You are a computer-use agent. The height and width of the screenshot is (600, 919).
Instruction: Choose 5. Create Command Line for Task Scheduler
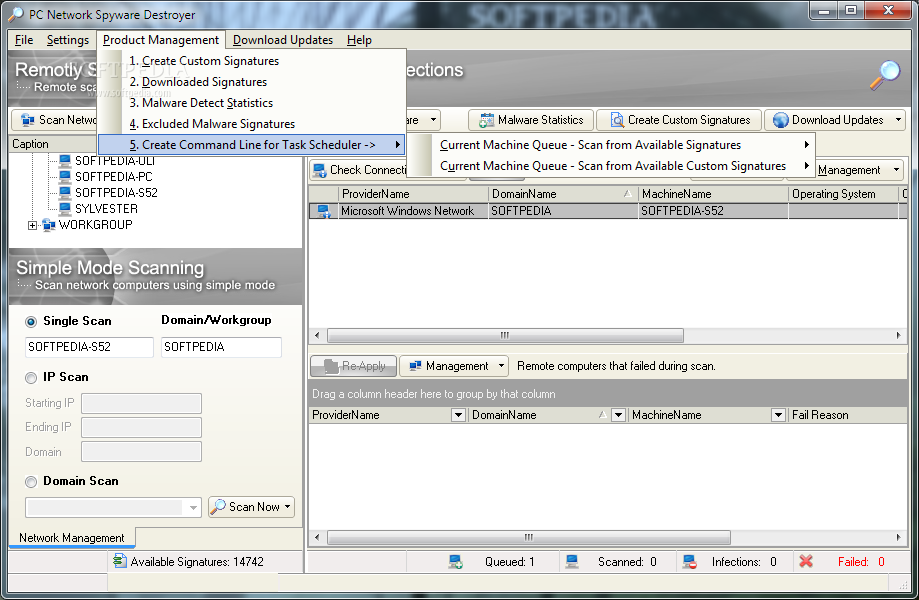(x=252, y=145)
